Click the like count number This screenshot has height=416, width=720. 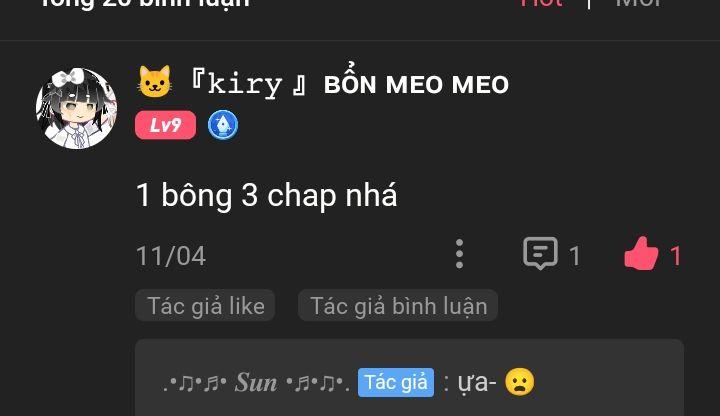675,256
